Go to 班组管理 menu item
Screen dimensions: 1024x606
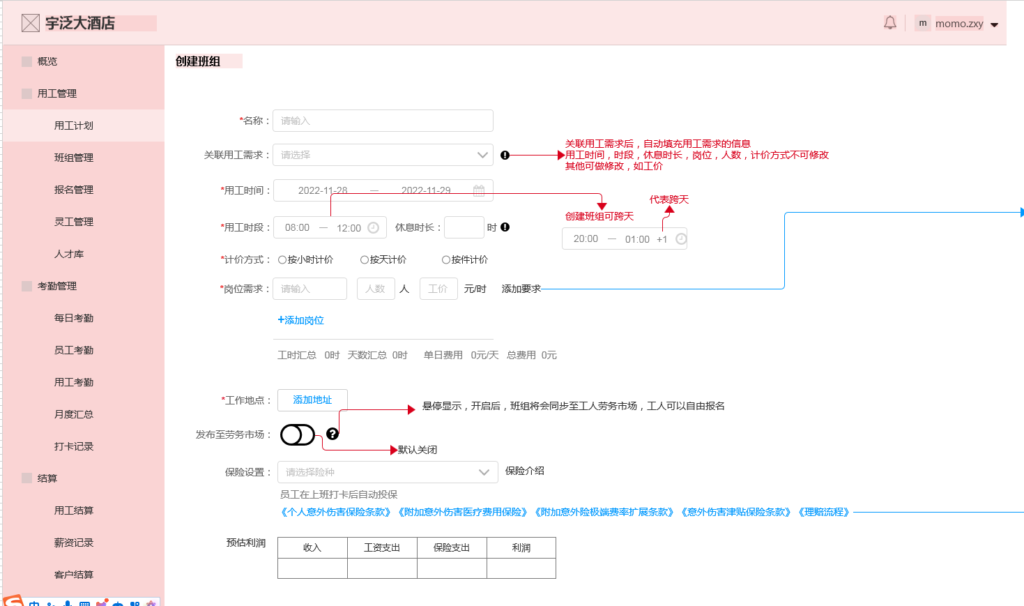[73, 157]
